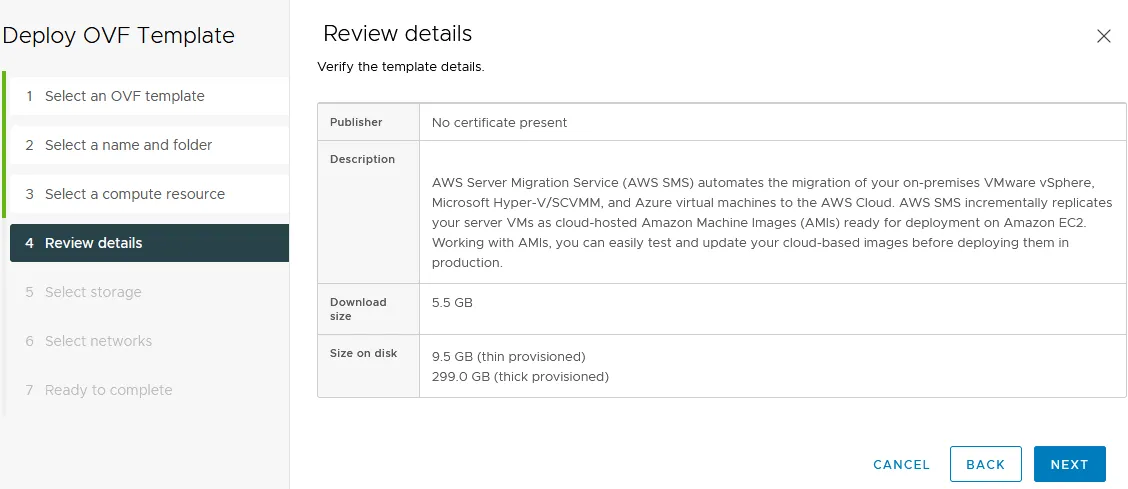Return to step 3 Select a compute resource
The height and width of the screenshot is (489, 1128).
pyautogui.click(x=134, y=194)
